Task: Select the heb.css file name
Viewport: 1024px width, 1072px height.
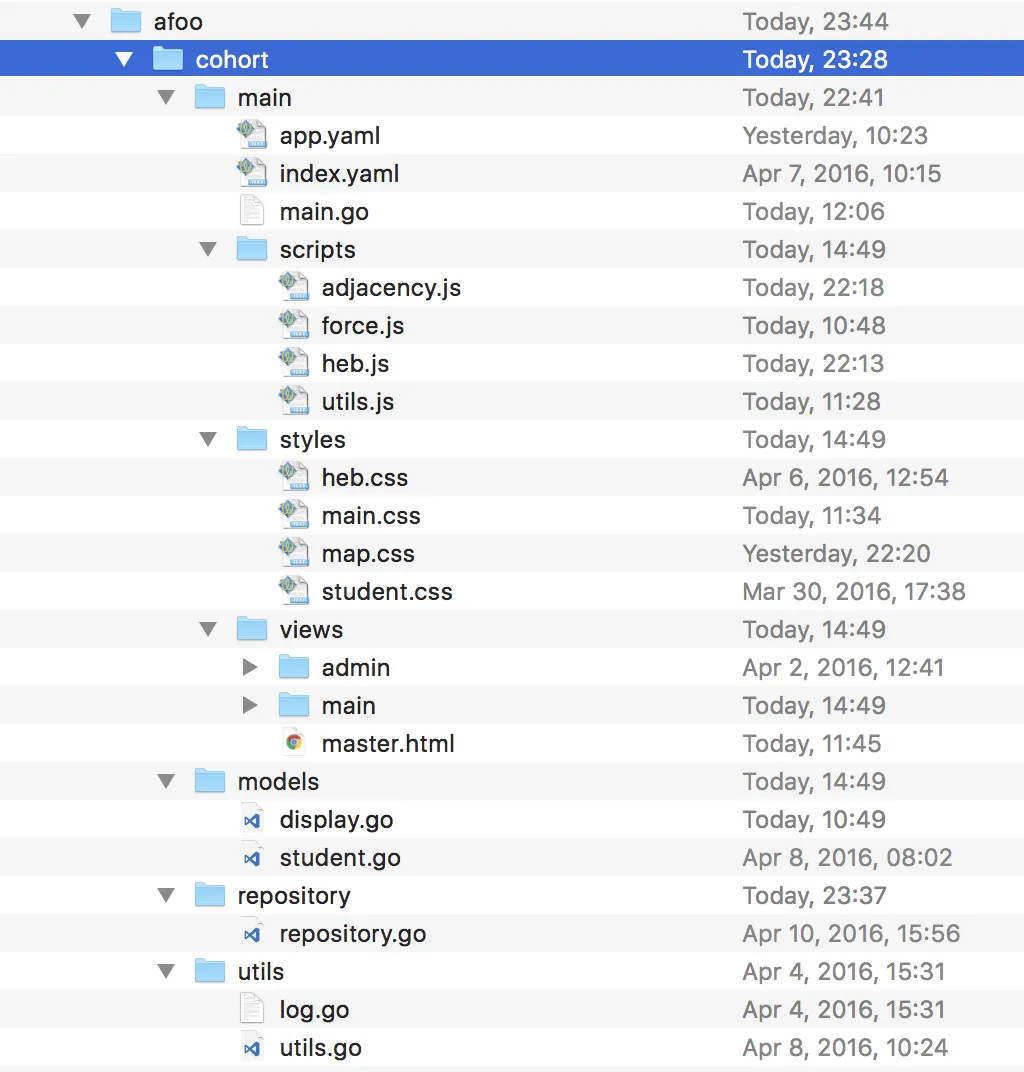Action: [x=364, y=478]
